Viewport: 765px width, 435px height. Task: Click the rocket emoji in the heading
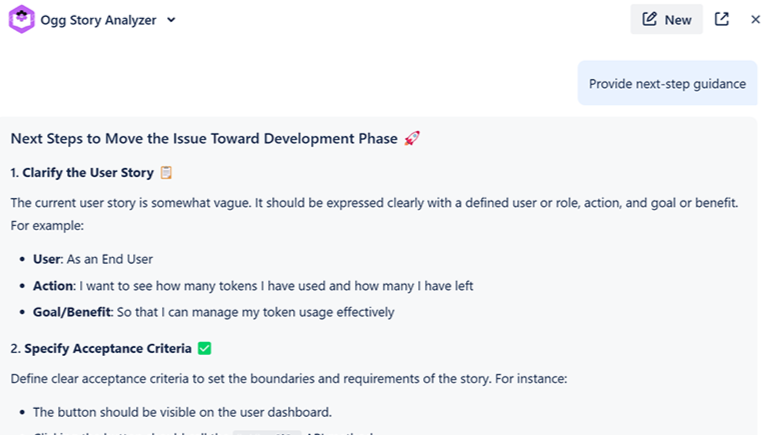coord(412,138)
